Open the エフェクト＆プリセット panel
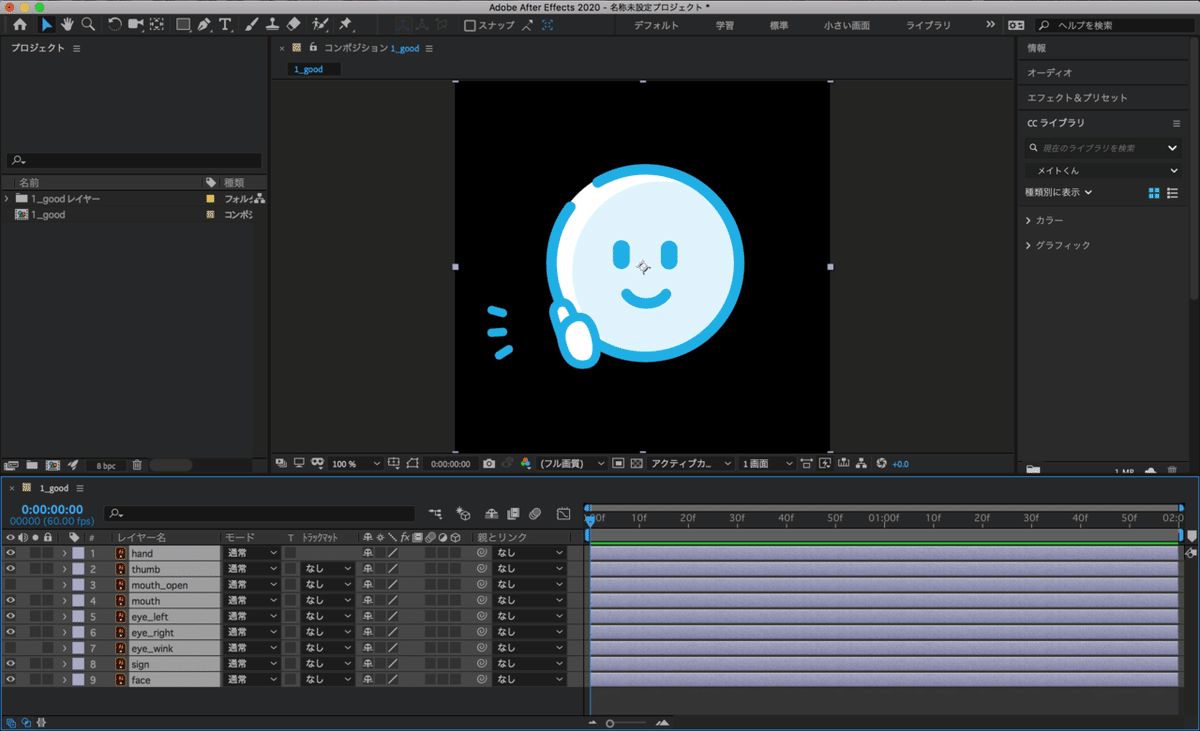Screen dimensions: 1200x731 point(1077,98)
